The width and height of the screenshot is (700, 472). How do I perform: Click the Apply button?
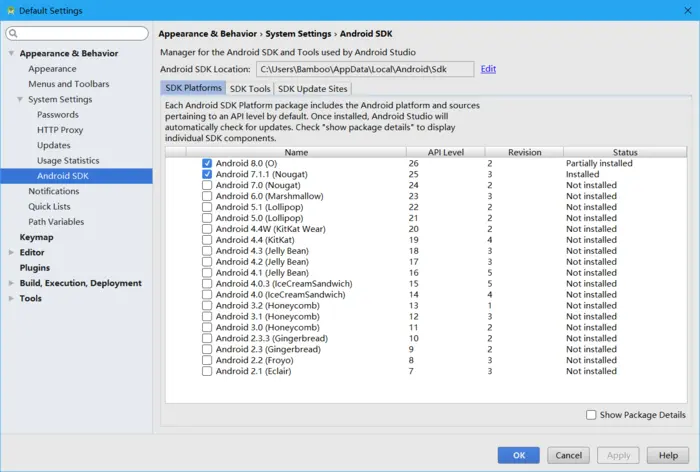point(618,455)
